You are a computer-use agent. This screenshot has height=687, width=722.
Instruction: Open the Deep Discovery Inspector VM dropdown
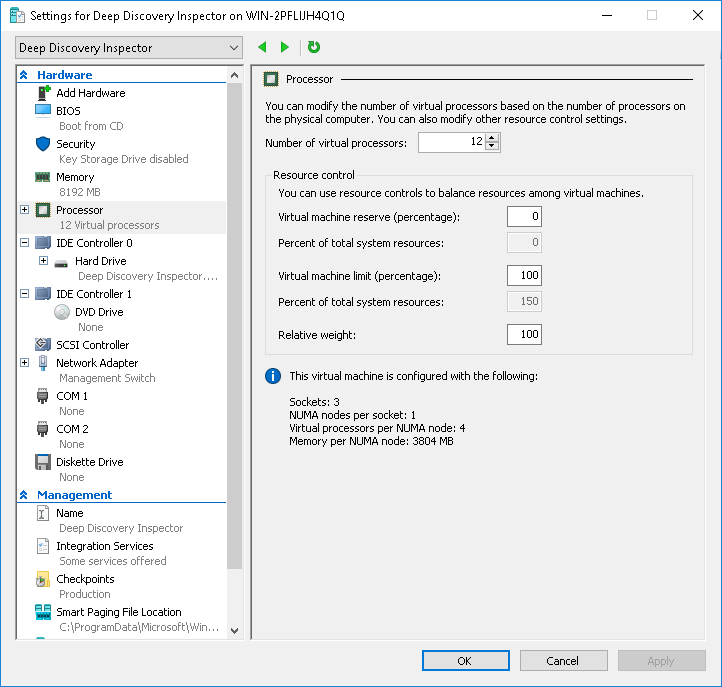(129, 48)
